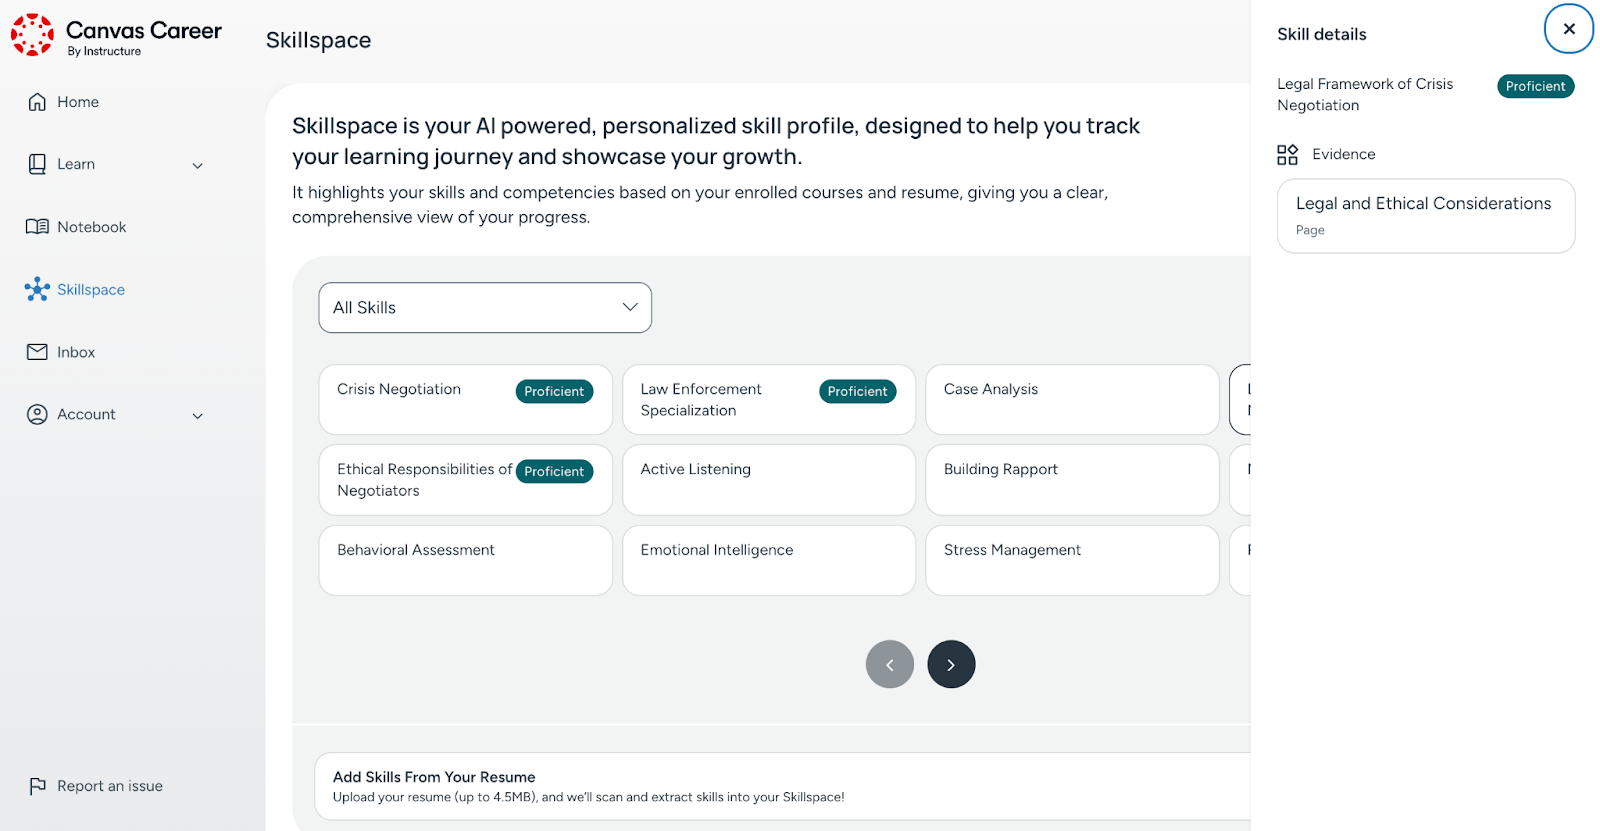Go to previous skills page

coord(890,664)
